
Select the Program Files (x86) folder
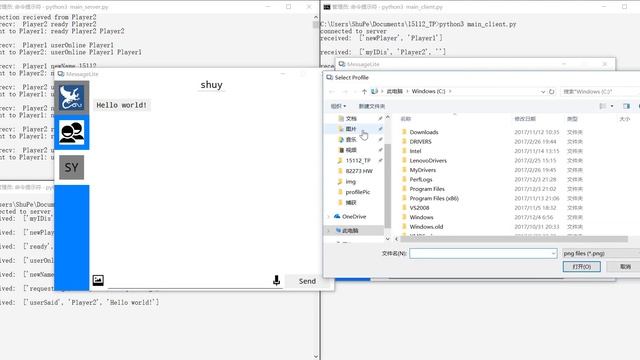click(x=434, y=198)
